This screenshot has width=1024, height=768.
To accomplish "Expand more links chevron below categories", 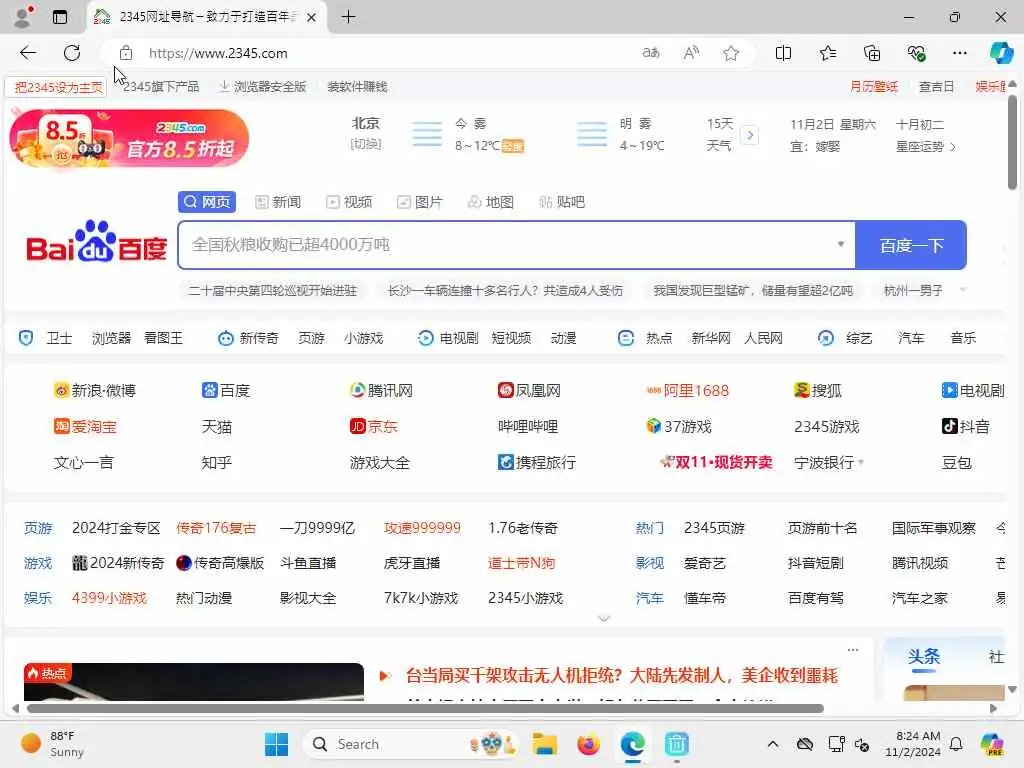I will click(x=604, y=618).
